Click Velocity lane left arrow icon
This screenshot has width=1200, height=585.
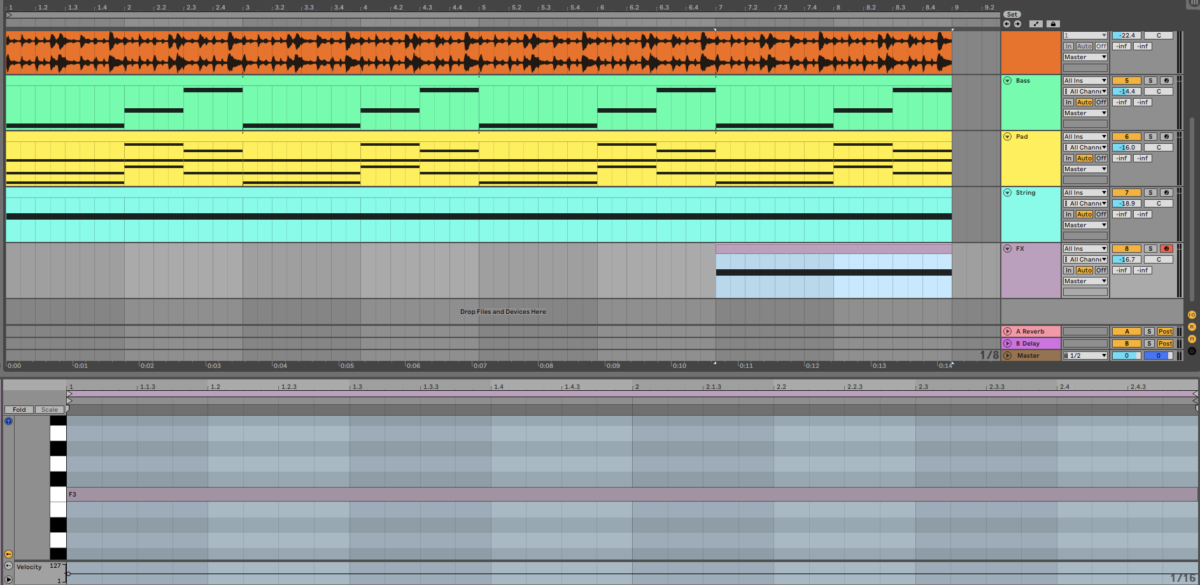tap(8, 565)
